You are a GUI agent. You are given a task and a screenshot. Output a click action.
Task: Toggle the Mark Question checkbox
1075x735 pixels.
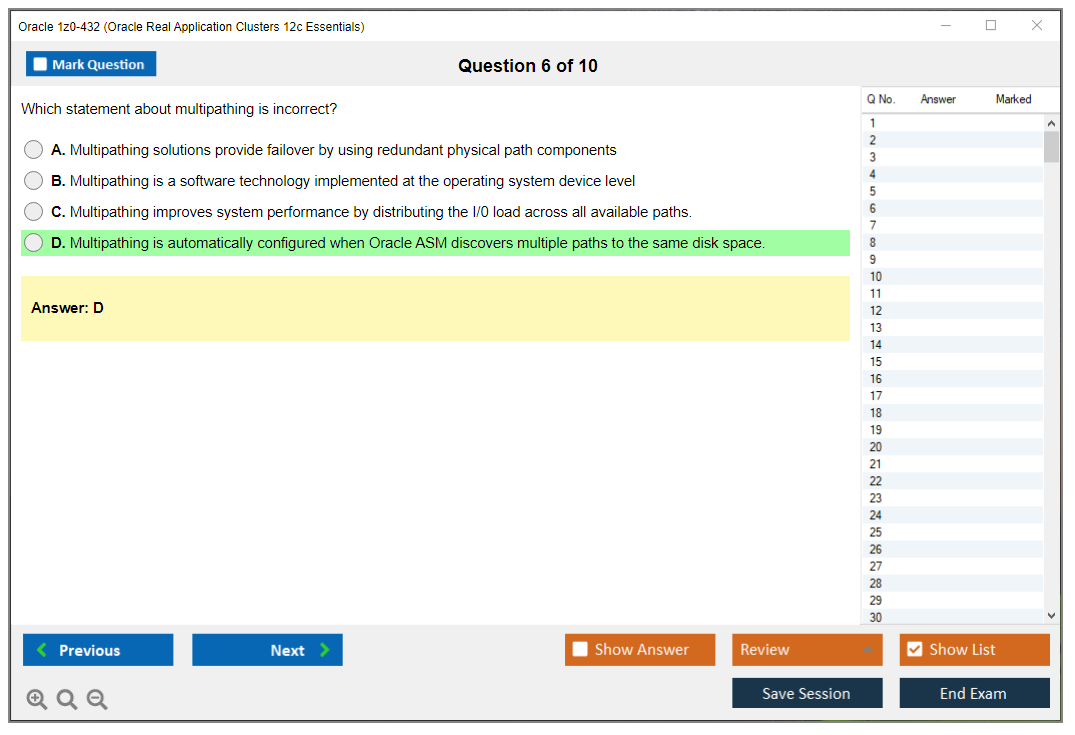41,65
